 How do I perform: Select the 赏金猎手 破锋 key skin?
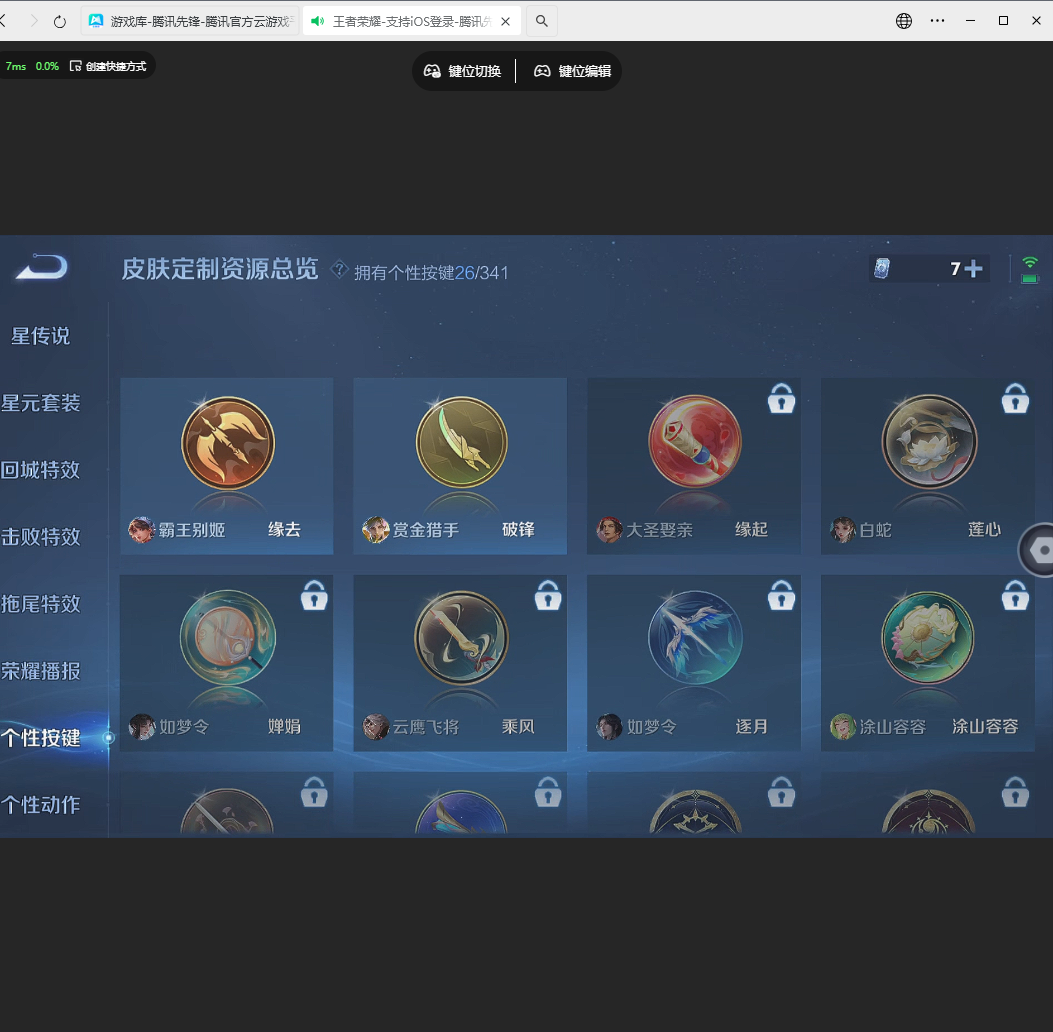click(460, 465)
